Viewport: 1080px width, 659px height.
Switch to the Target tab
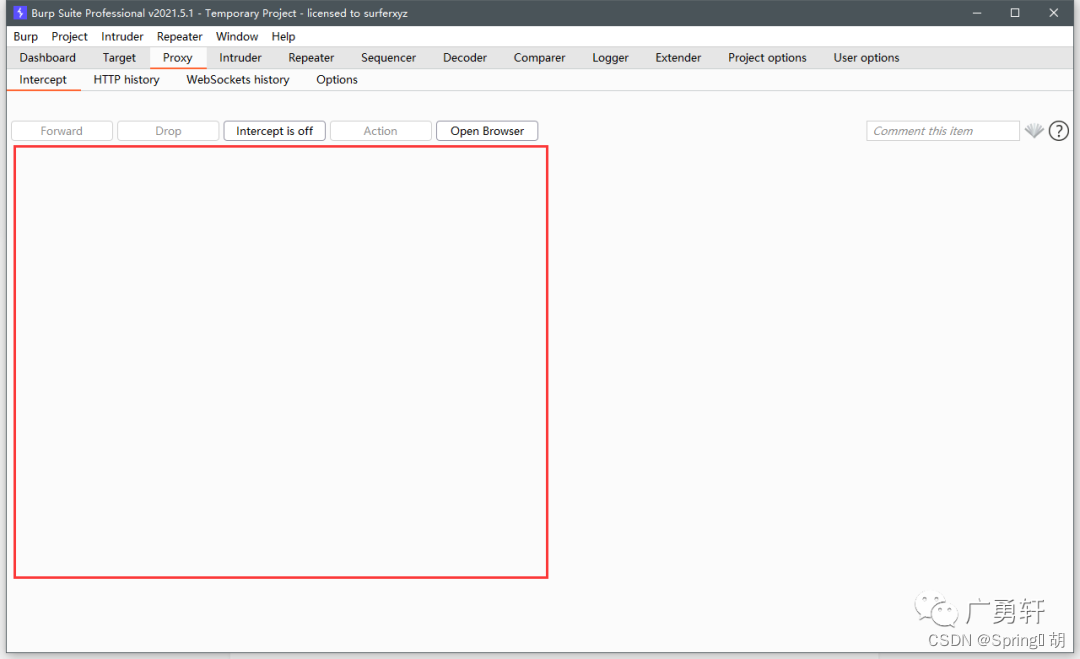click(x=119, y=58)
